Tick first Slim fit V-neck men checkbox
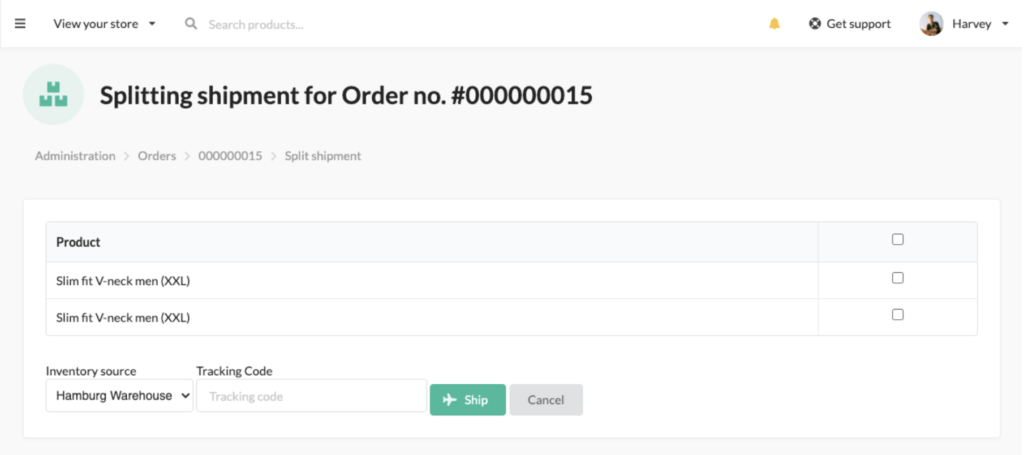 [x=898, y=278]
